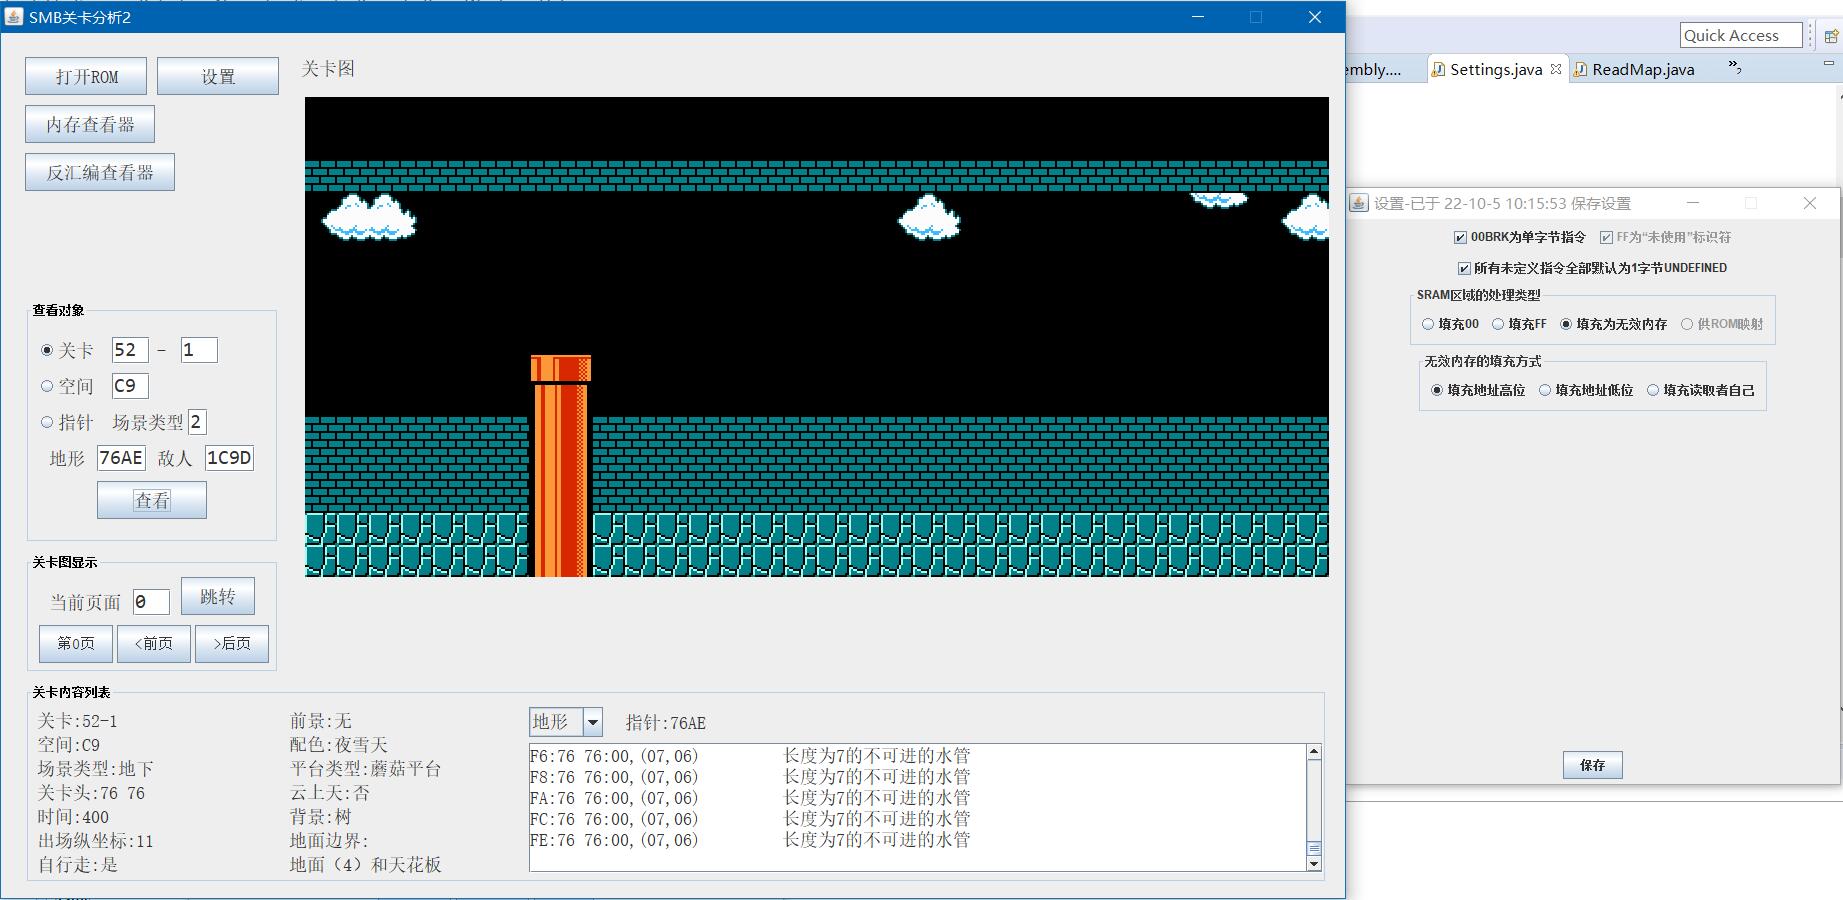Click the 平台类型:蘑菇平台 info text
Screen dimensions: 1843x900
click(x=365, y=769)
